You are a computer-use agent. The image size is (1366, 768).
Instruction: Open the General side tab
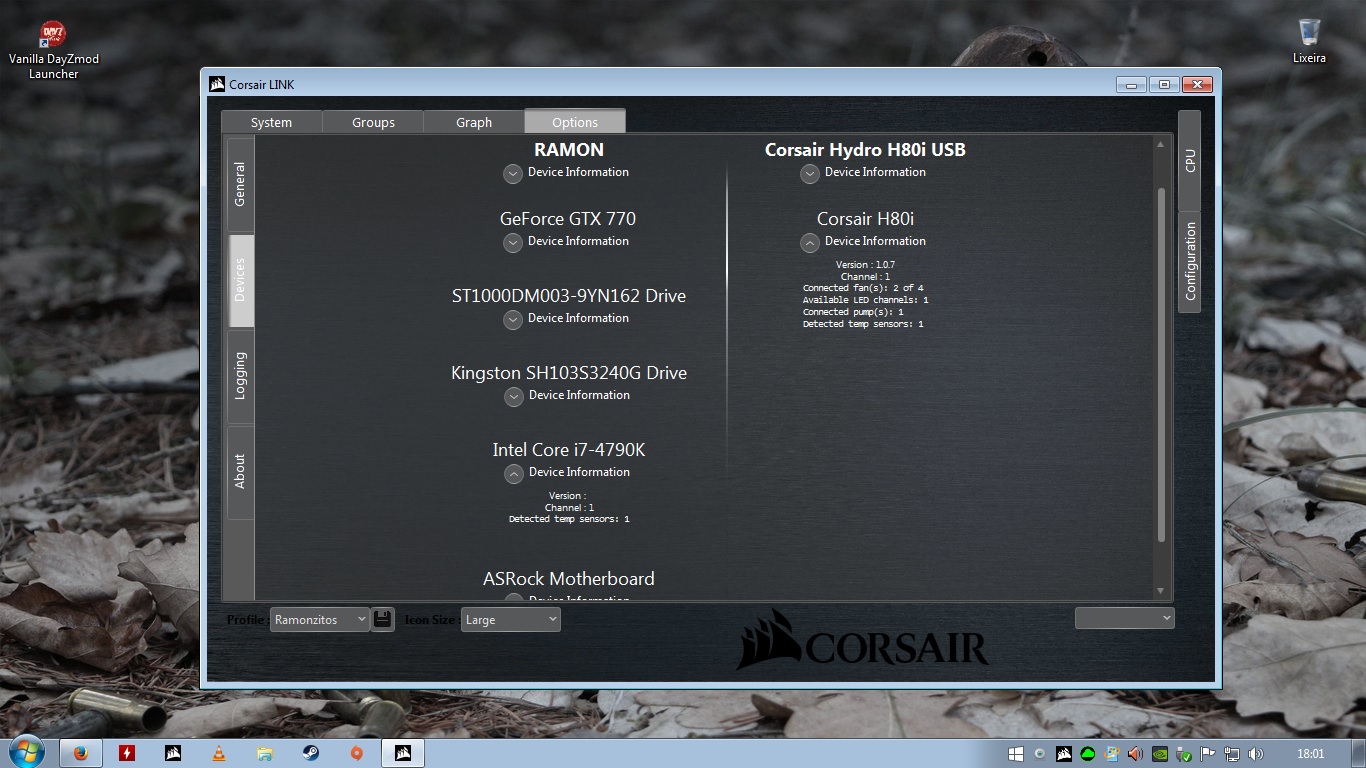[x=240, y=184]
